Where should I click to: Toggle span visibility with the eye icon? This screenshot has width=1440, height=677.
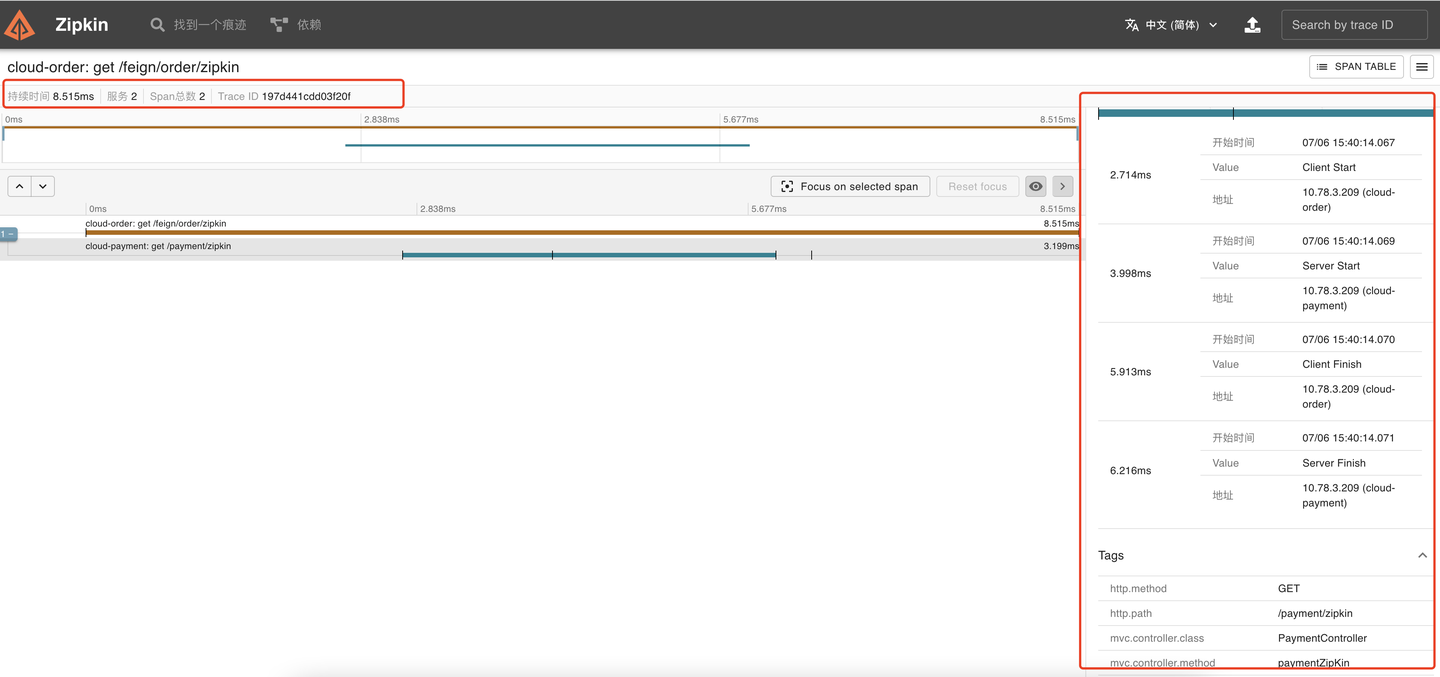tap(1035, 186)
